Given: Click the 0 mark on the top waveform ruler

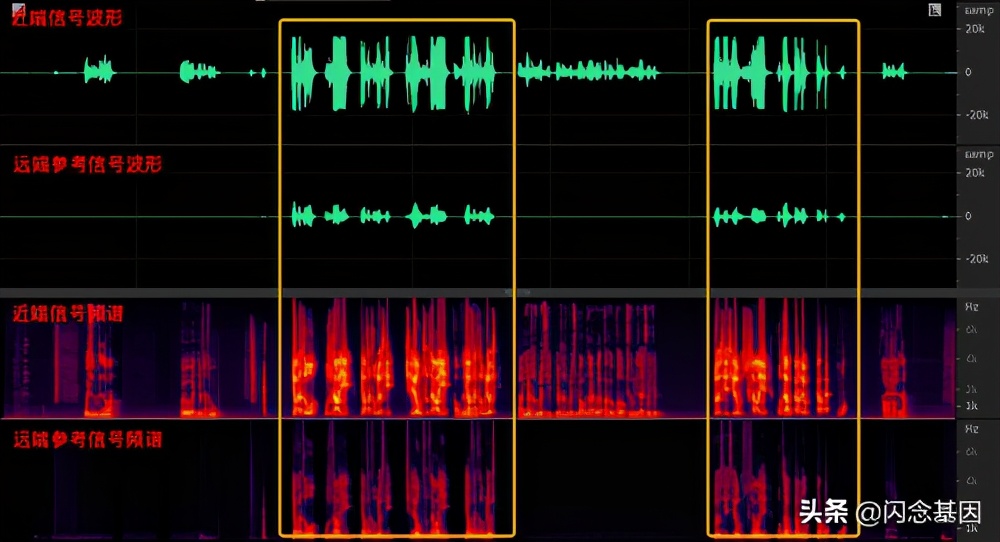Looking at the screenshot, I should click(x=968, y=72).
